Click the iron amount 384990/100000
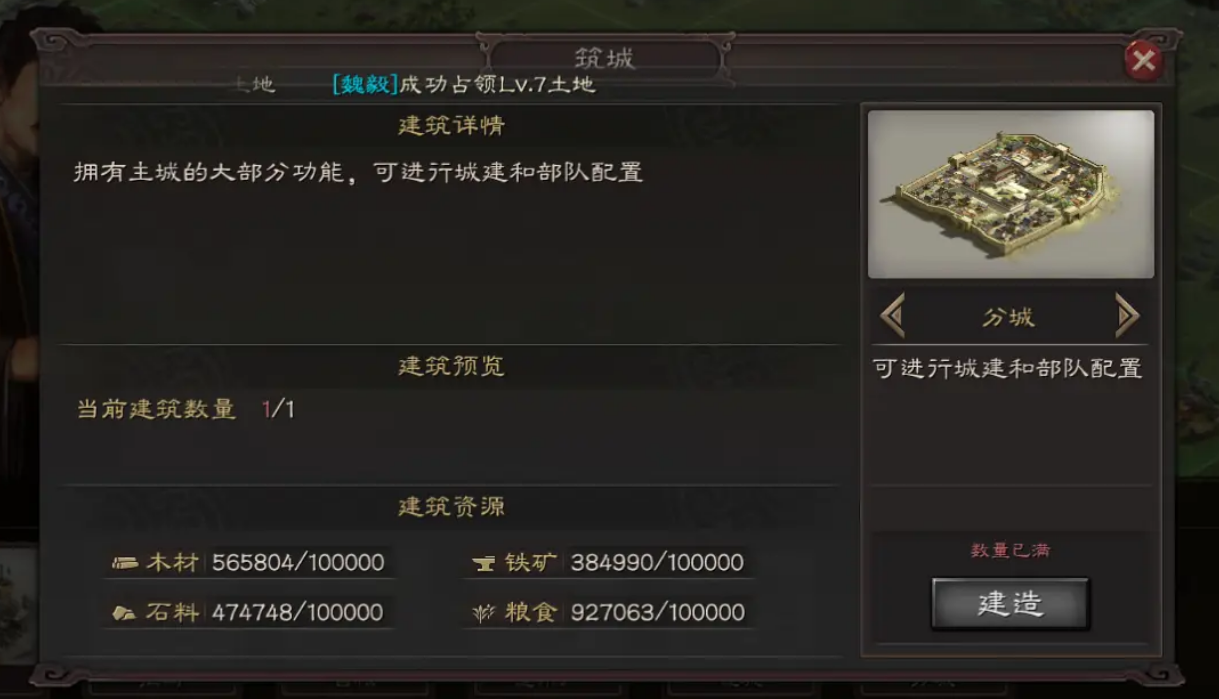1219x699 pixels. (x=657, y=563)
